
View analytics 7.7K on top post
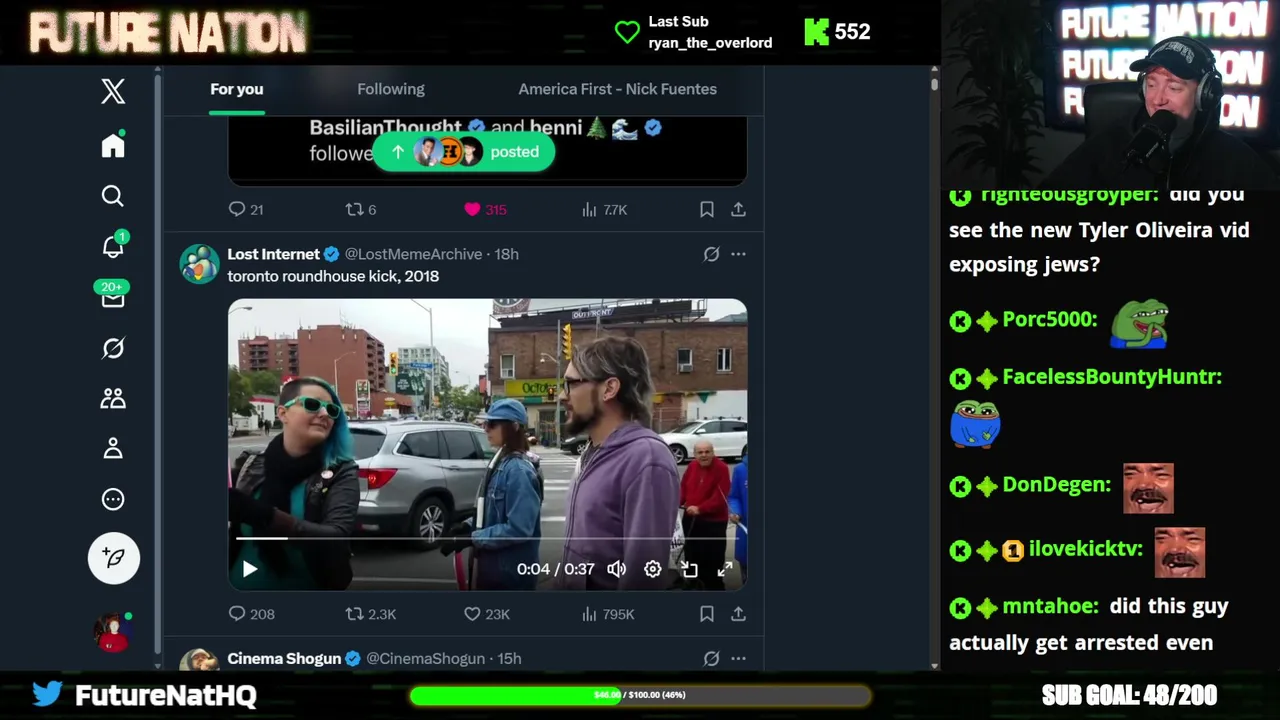[604, 209]
